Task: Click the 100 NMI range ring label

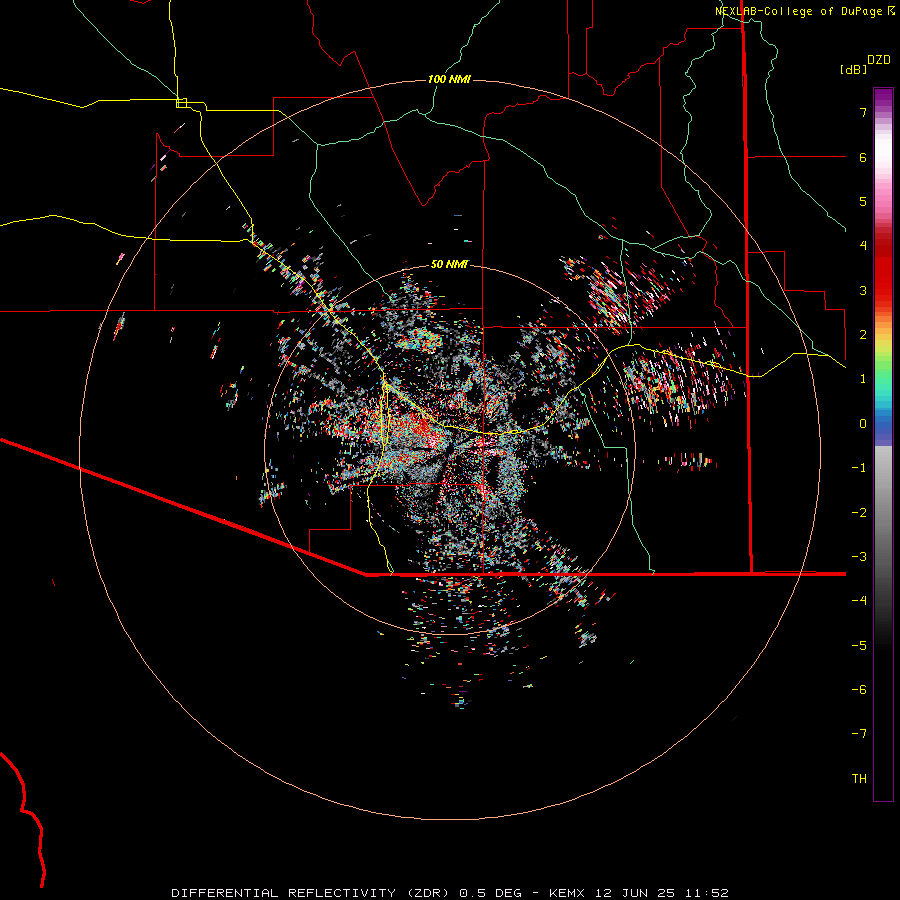Action: 449,79
